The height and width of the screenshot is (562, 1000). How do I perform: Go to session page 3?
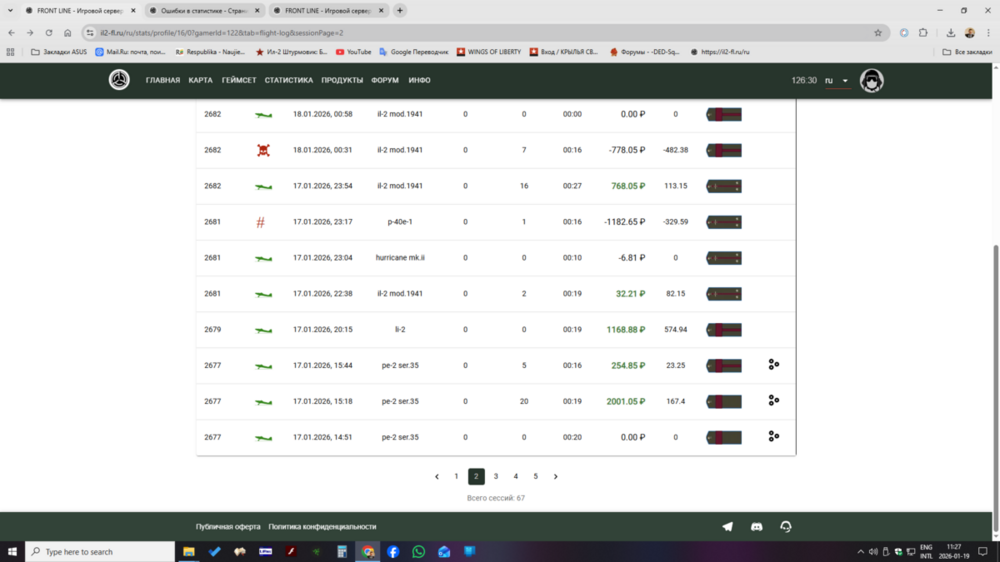point(496,477)
